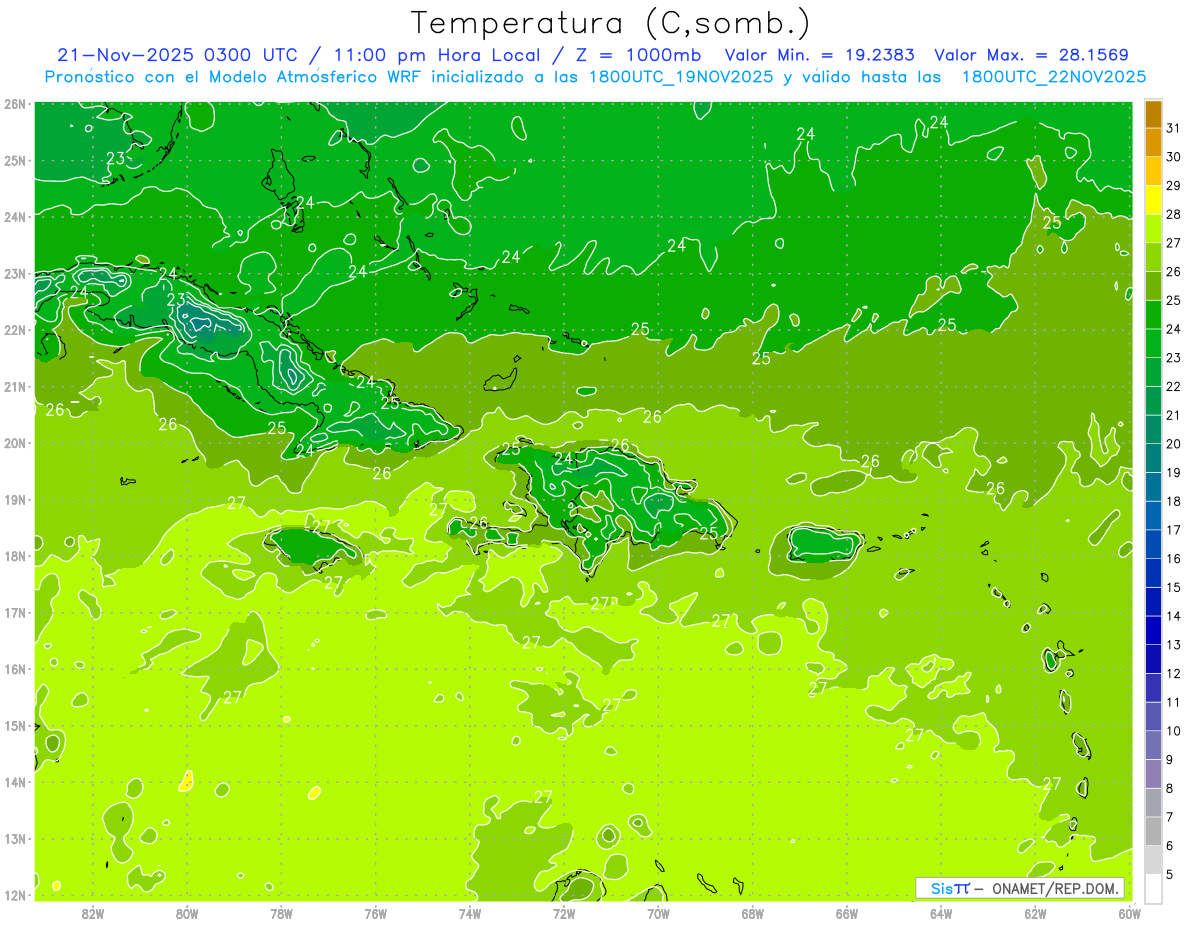
Task: Pick the dark orange legend swatch above 31
Action: coord(1153,114)
